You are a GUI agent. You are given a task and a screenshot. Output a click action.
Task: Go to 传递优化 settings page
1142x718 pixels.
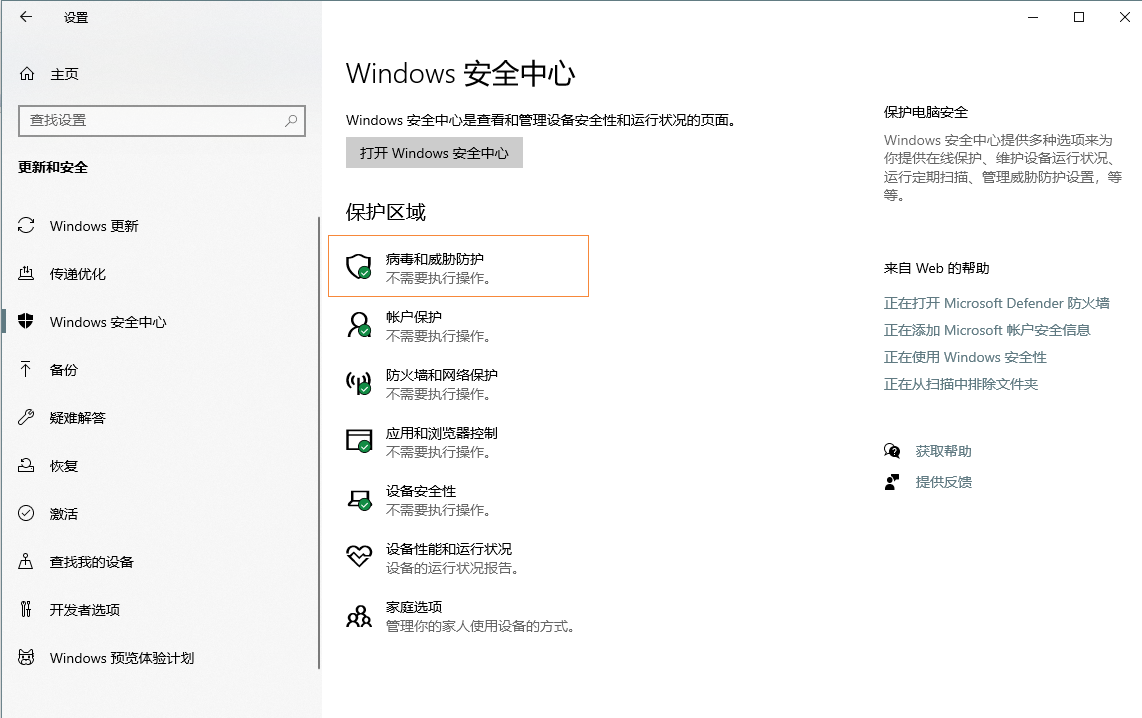pos(77,274)
